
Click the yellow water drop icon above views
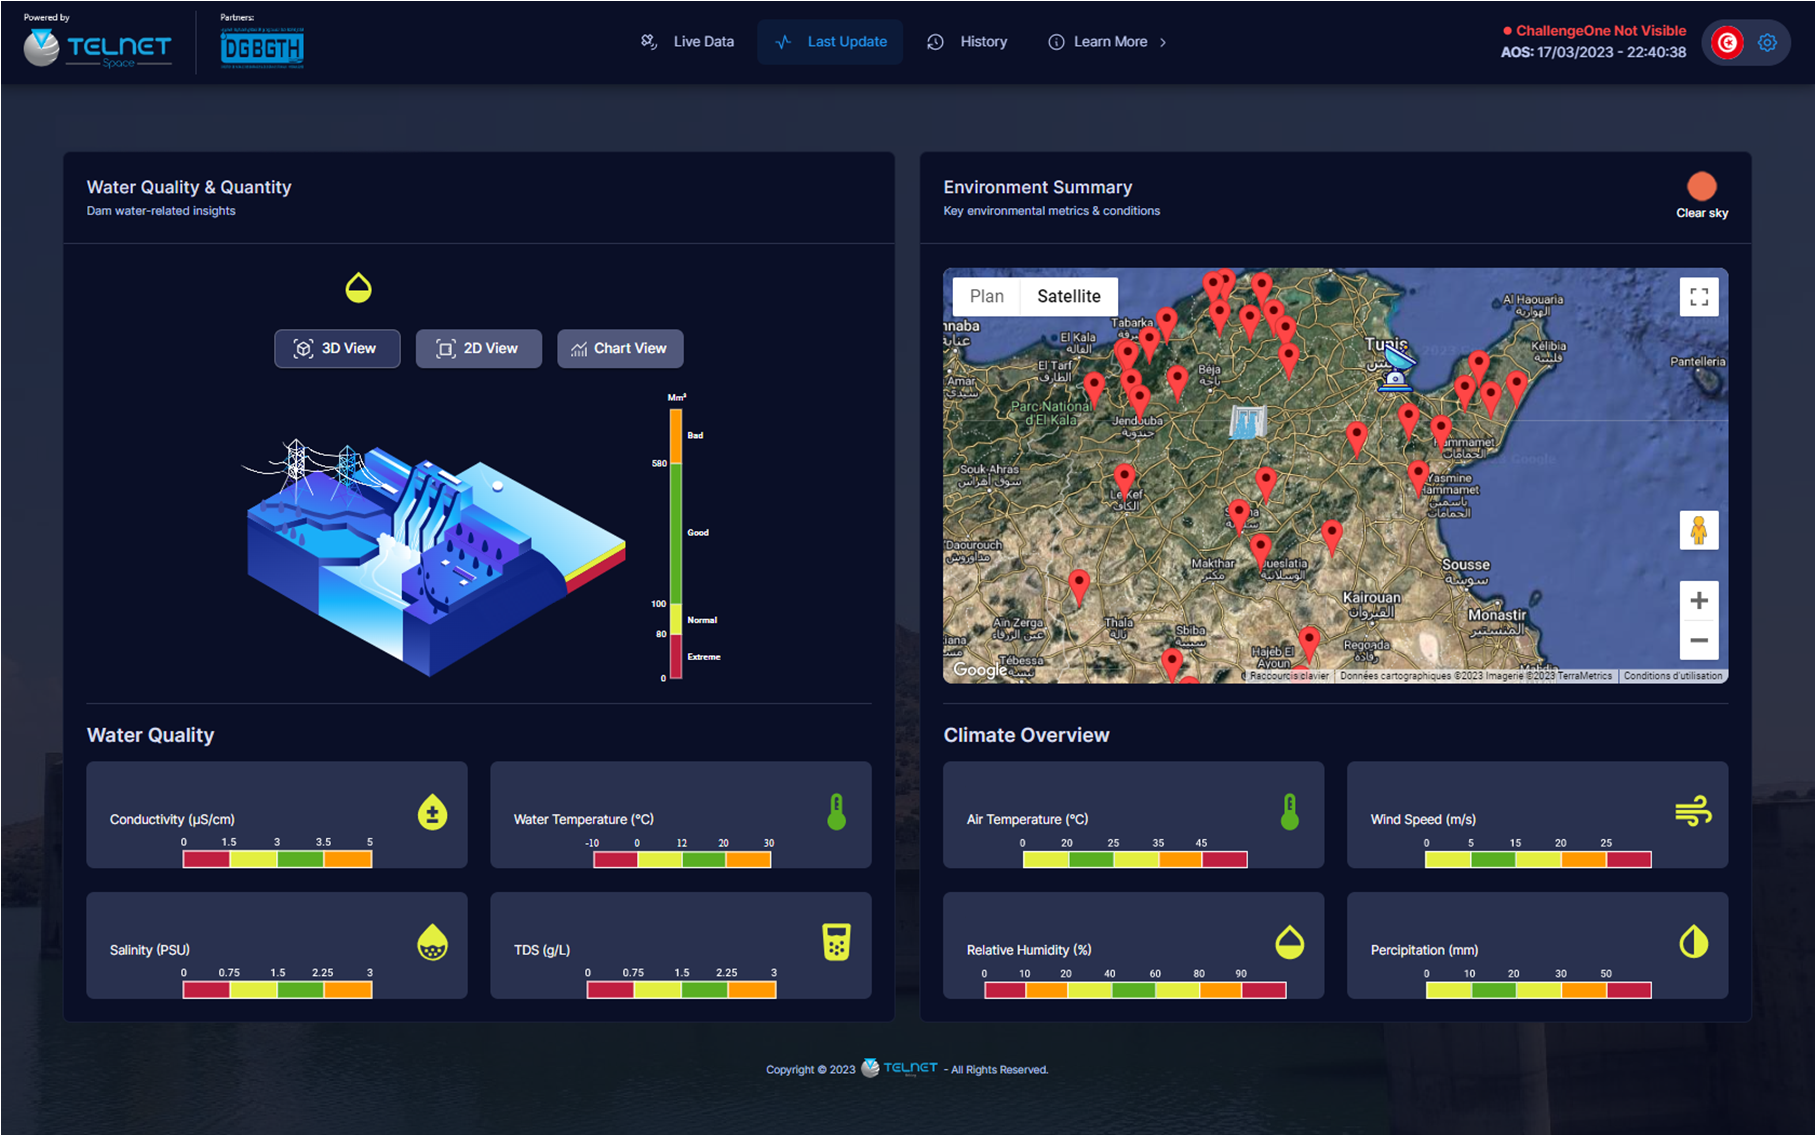[358, 288]
